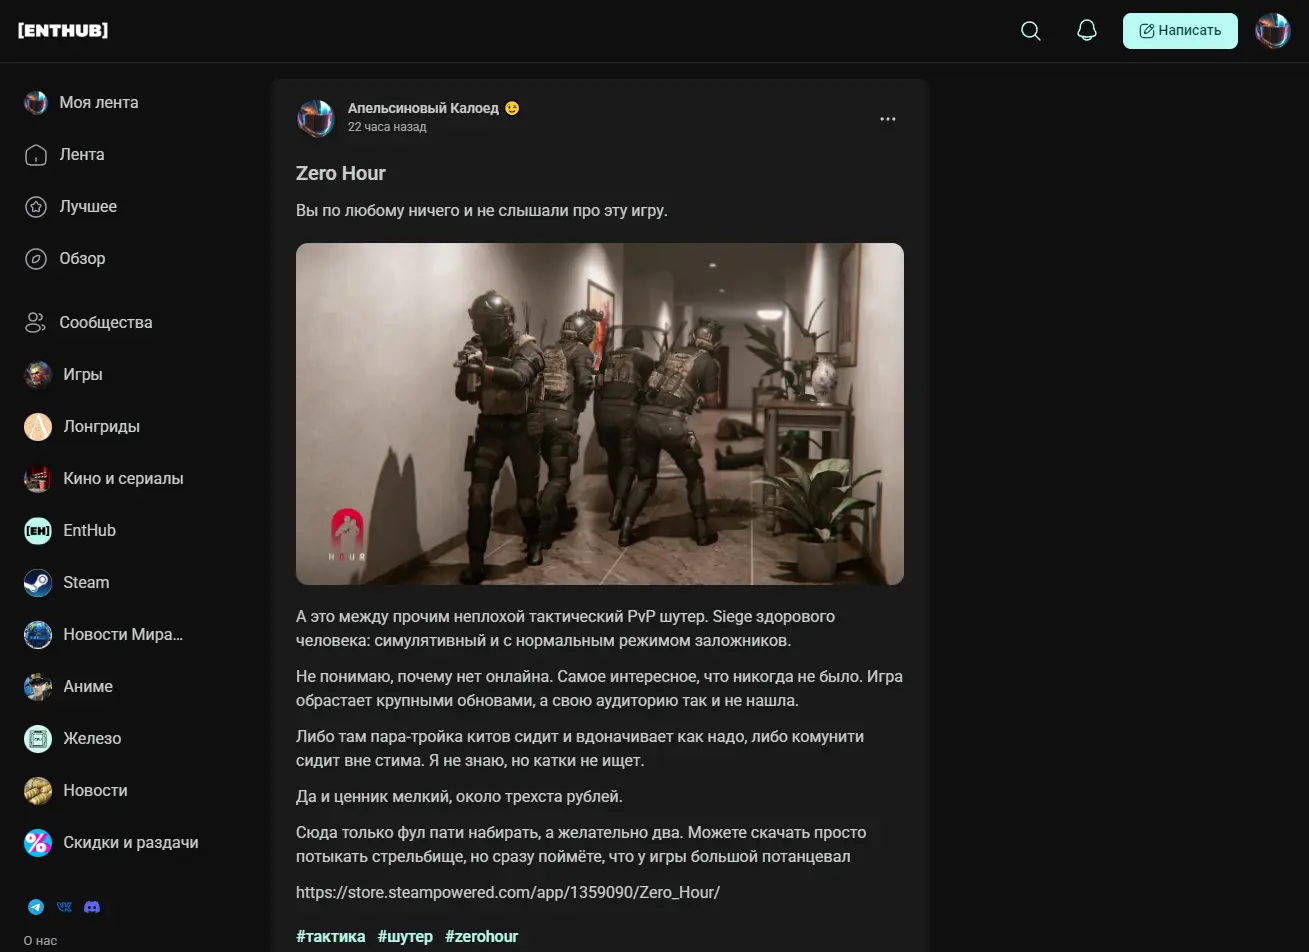Open the Telegram social link icon
1309x952 pixels.
(x=36, y=907)
